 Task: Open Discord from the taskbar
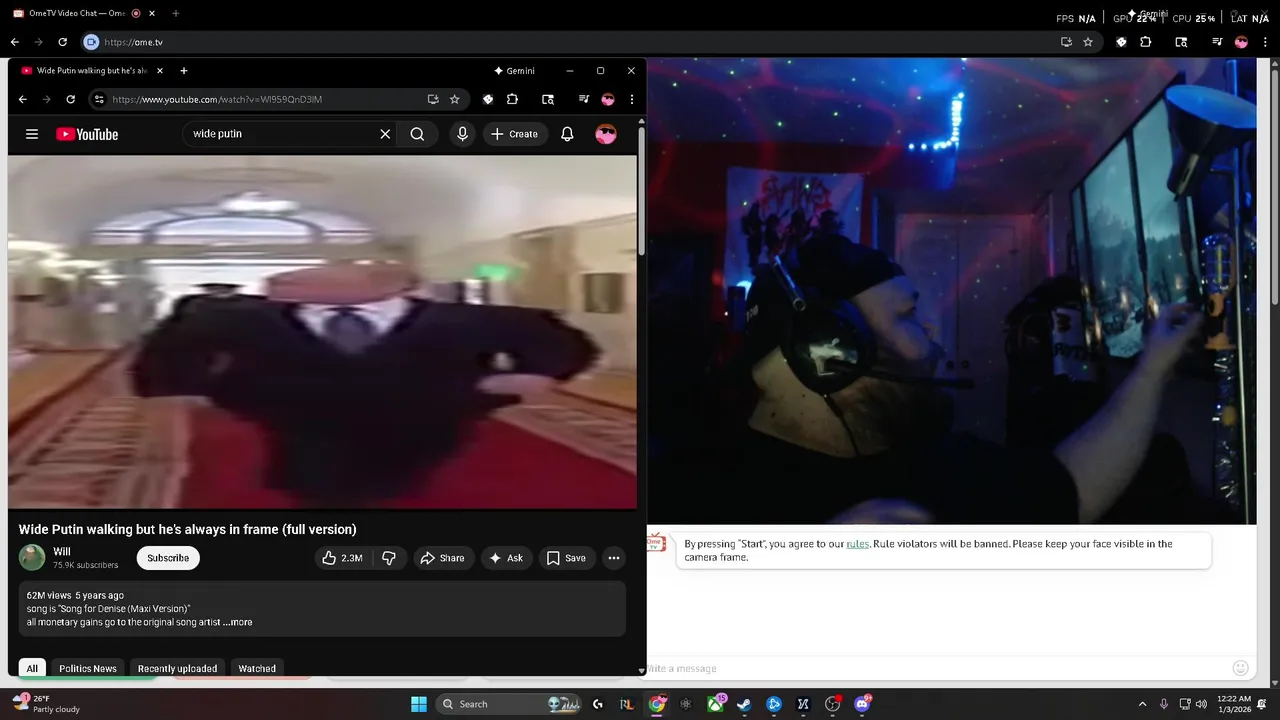click(862, 704)
